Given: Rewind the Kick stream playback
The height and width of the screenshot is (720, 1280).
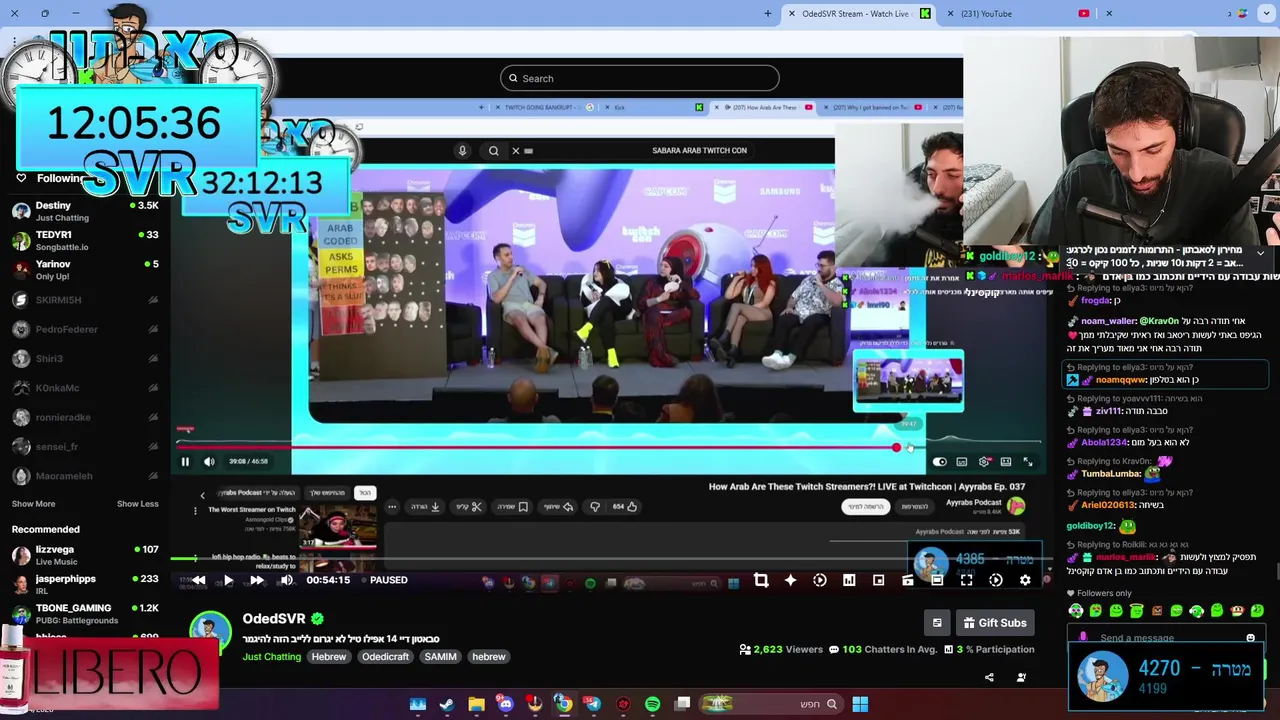Looking at the screenshot, I should coord(199,580).
